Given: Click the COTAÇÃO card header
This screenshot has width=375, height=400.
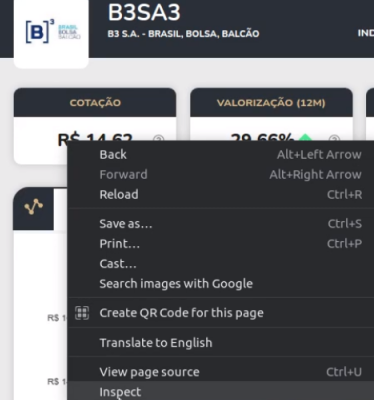Looking at the screenshot, I should pos(95,103).
